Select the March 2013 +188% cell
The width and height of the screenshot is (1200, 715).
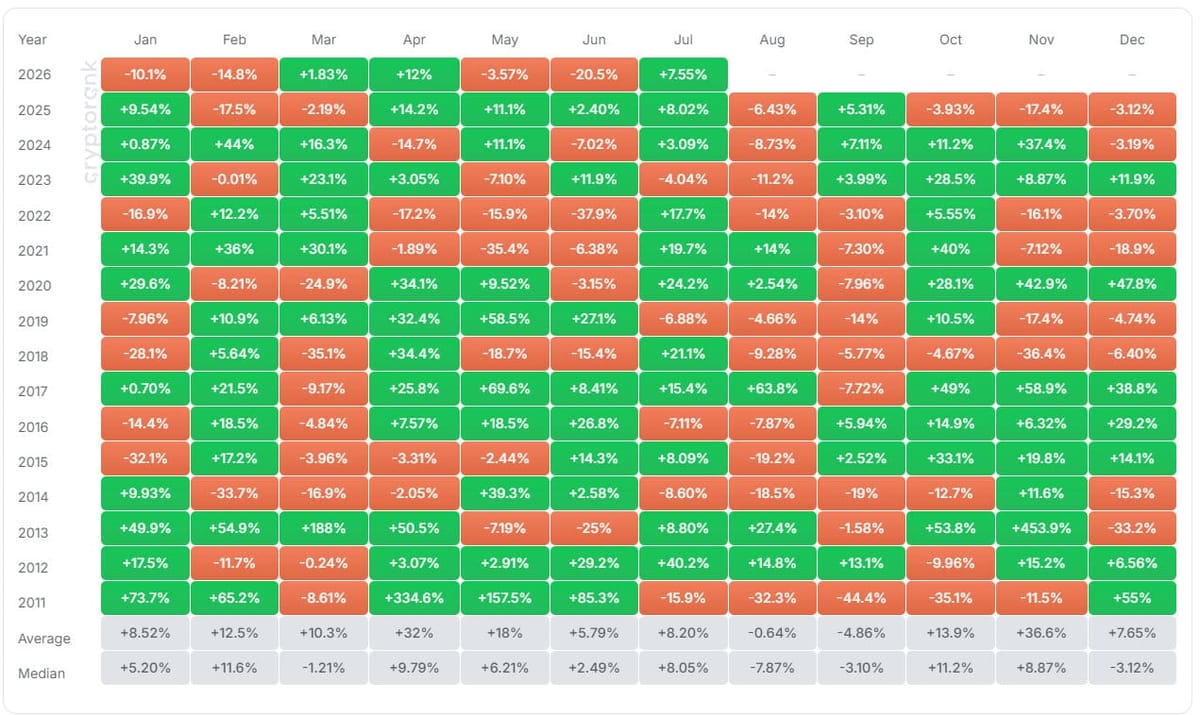click(324, 528)
